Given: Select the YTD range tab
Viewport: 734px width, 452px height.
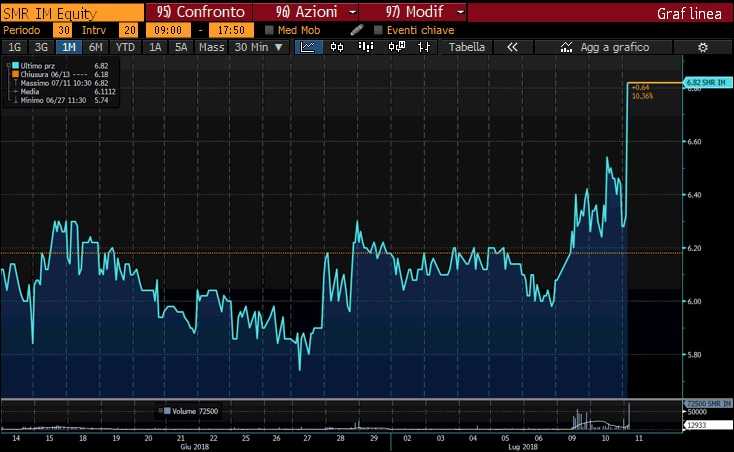Looking at the screenshot, I should [x=125, y=47].
